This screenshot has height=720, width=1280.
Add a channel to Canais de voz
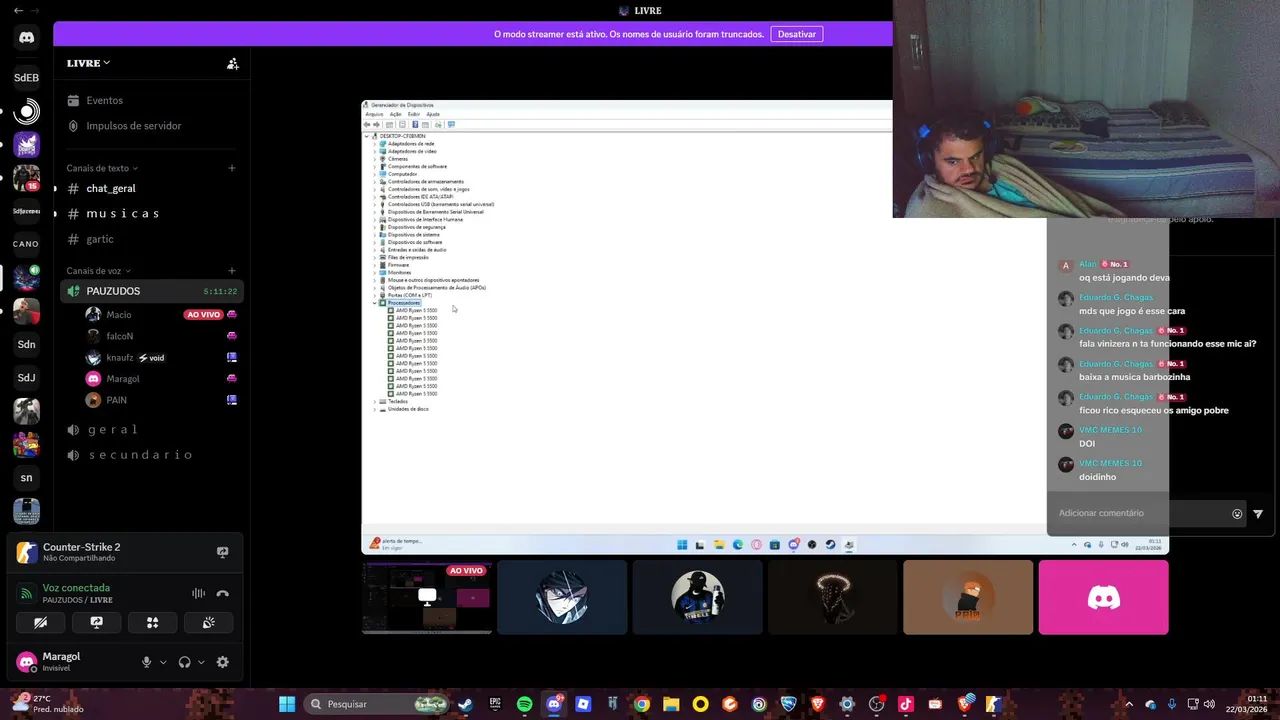point(232,271)
